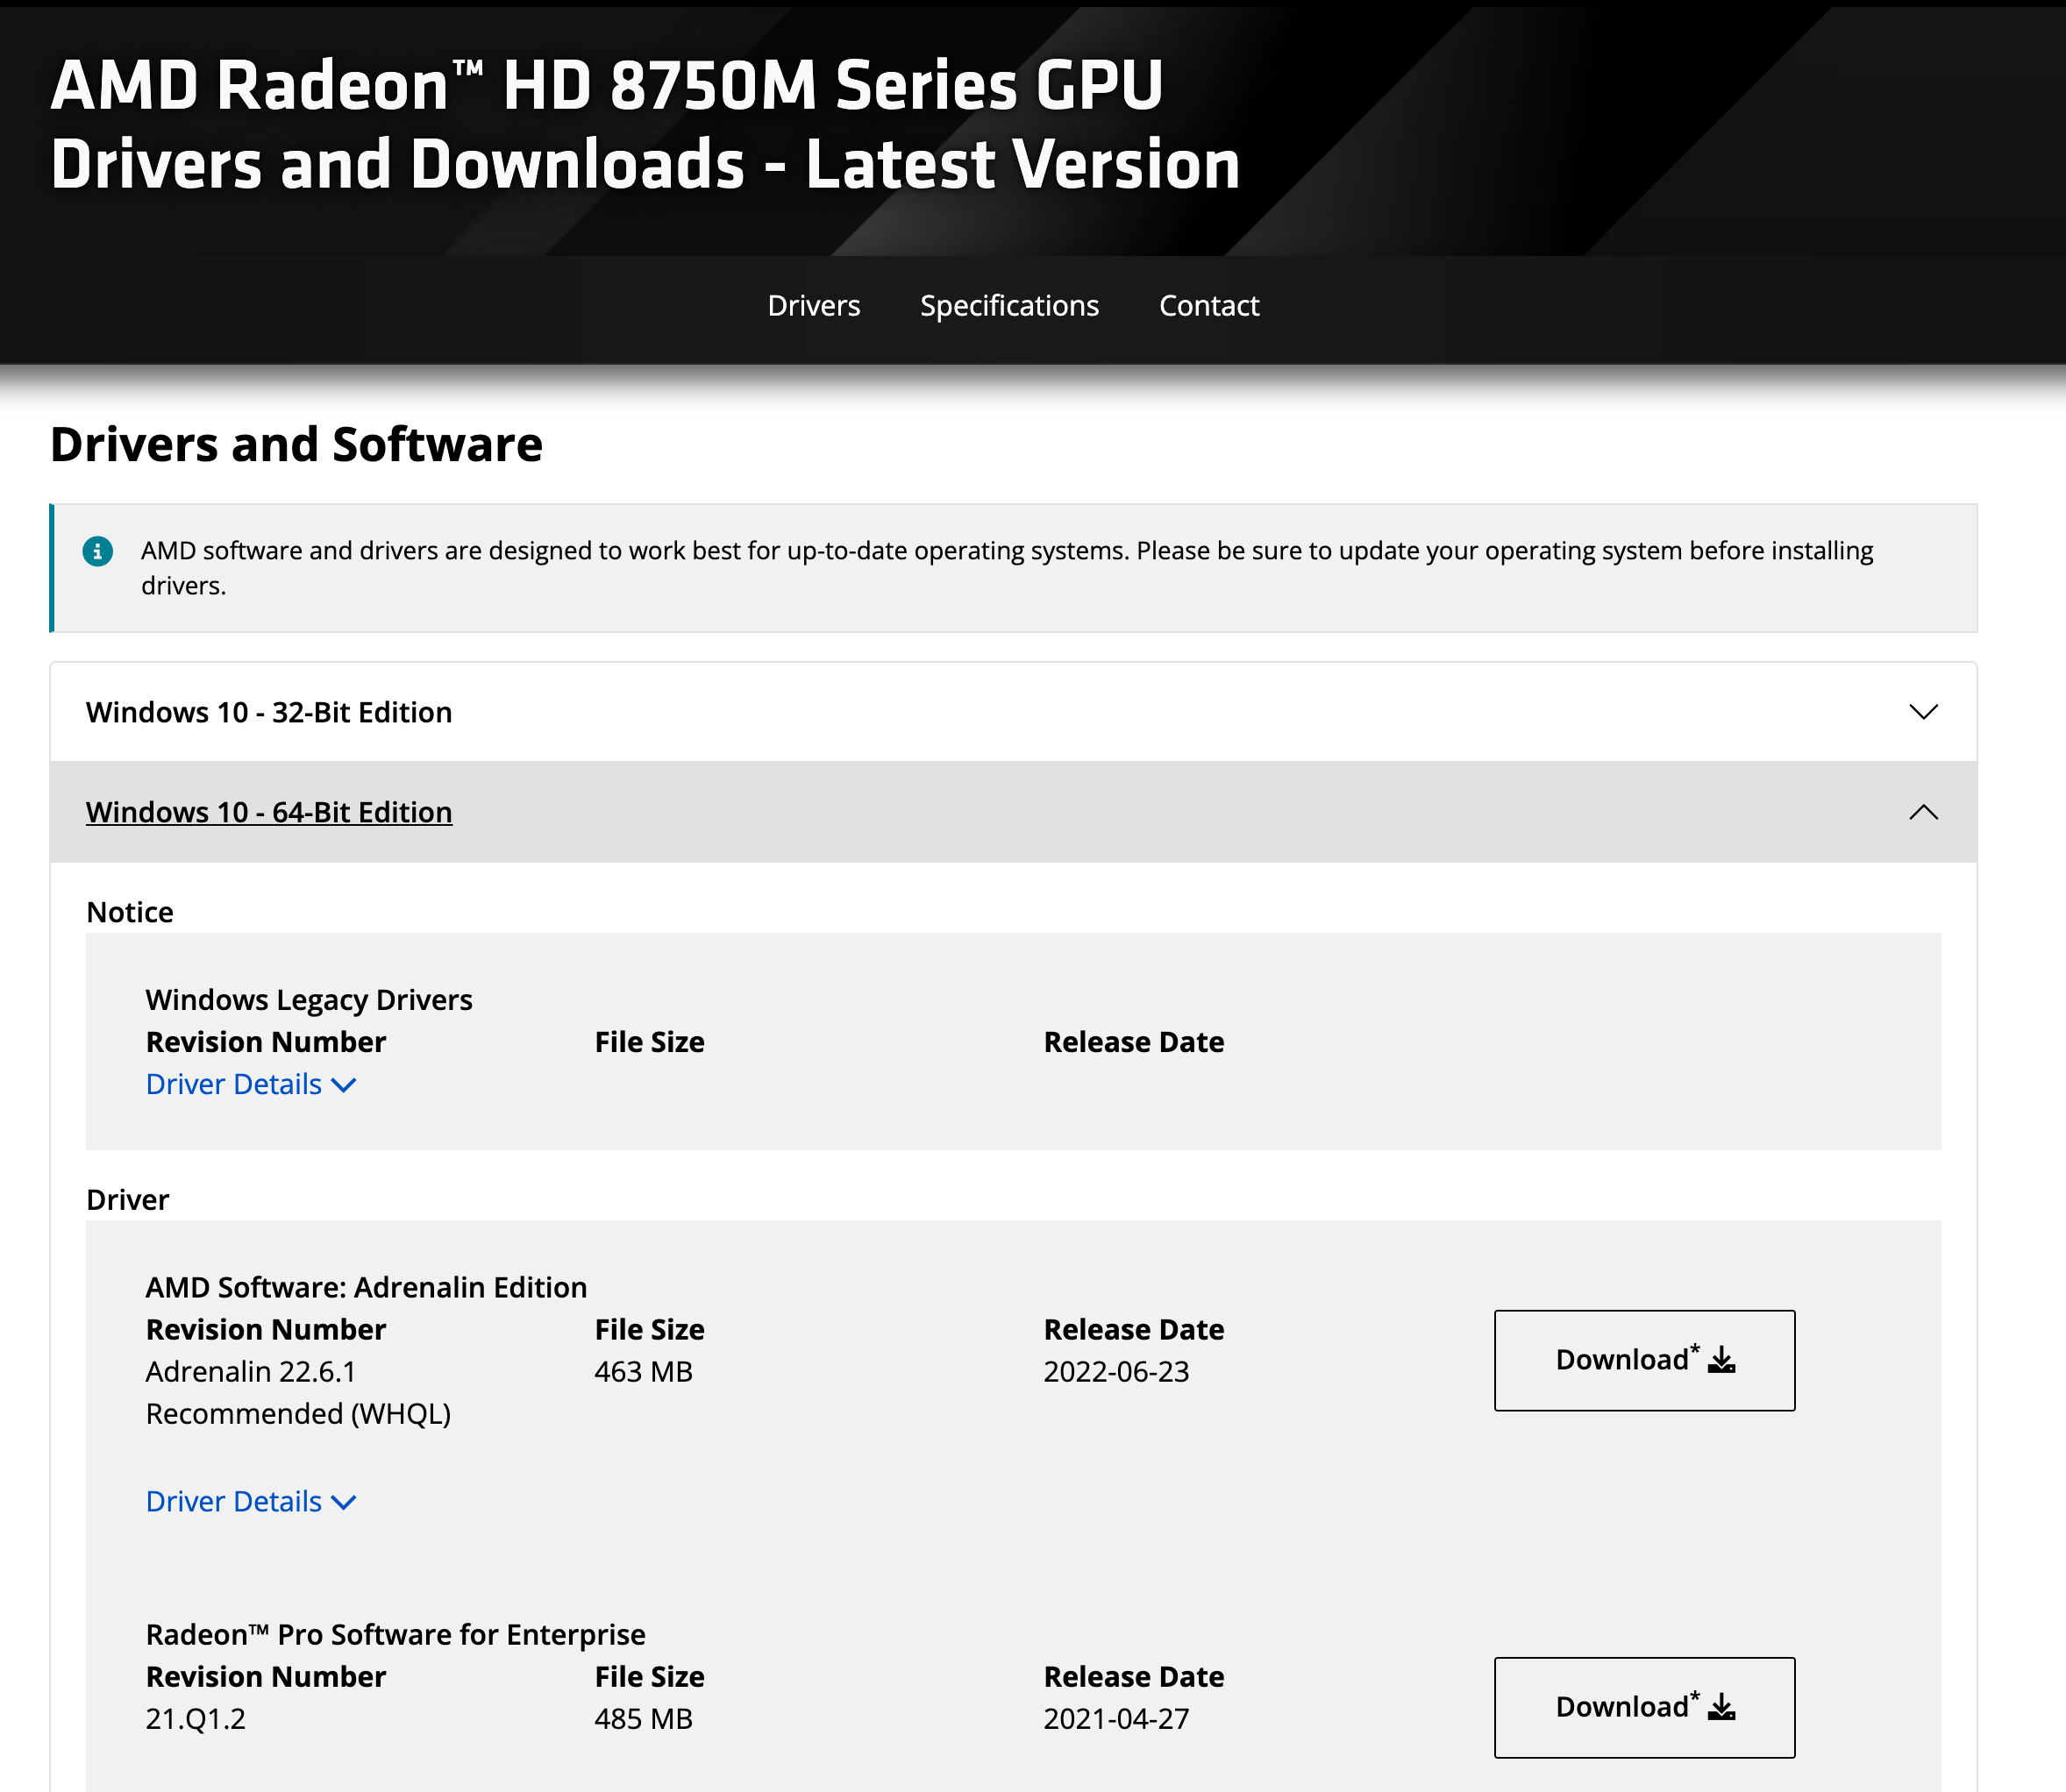This screenshot has width=2066, height=1792.
Task: Expand Driver Details under Windows Legacy Drivers
Action: [x=251, y=1084]
